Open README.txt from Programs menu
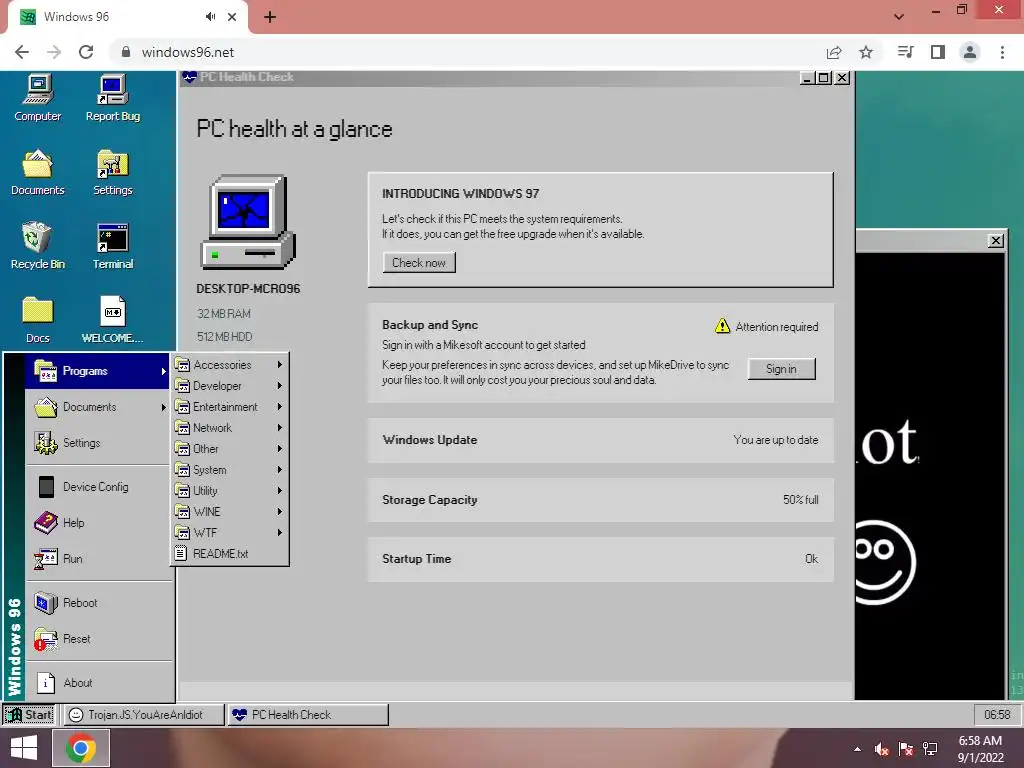The height and width of the screenshot is (768, 1024). tap(229, 553)
